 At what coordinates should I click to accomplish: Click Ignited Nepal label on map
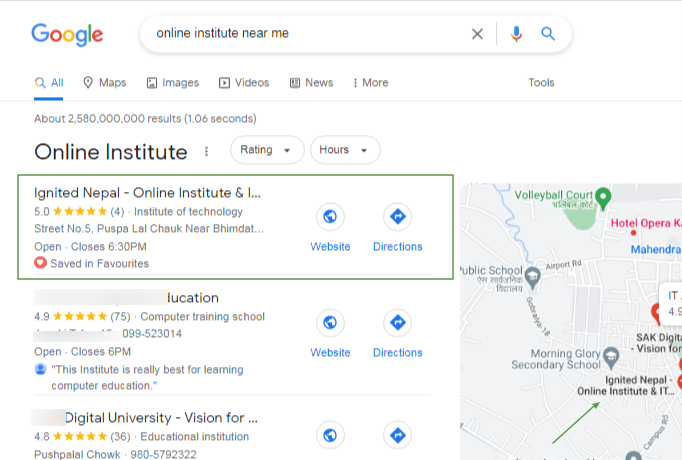[x=626, y=385]
